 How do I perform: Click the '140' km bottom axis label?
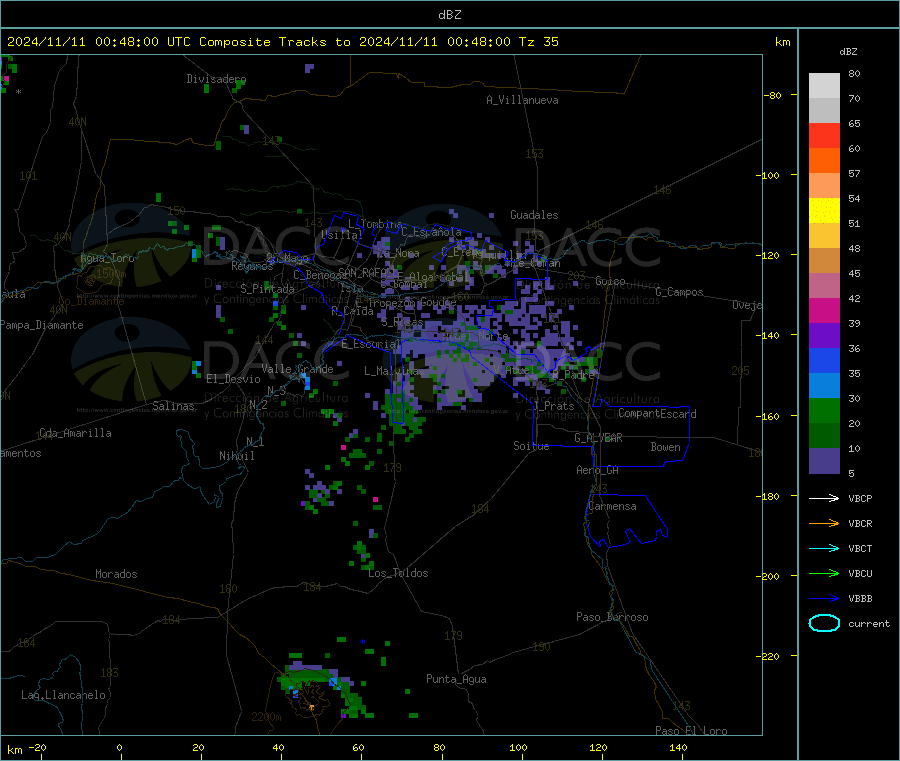pyautogui.click(x=678, y=747)
